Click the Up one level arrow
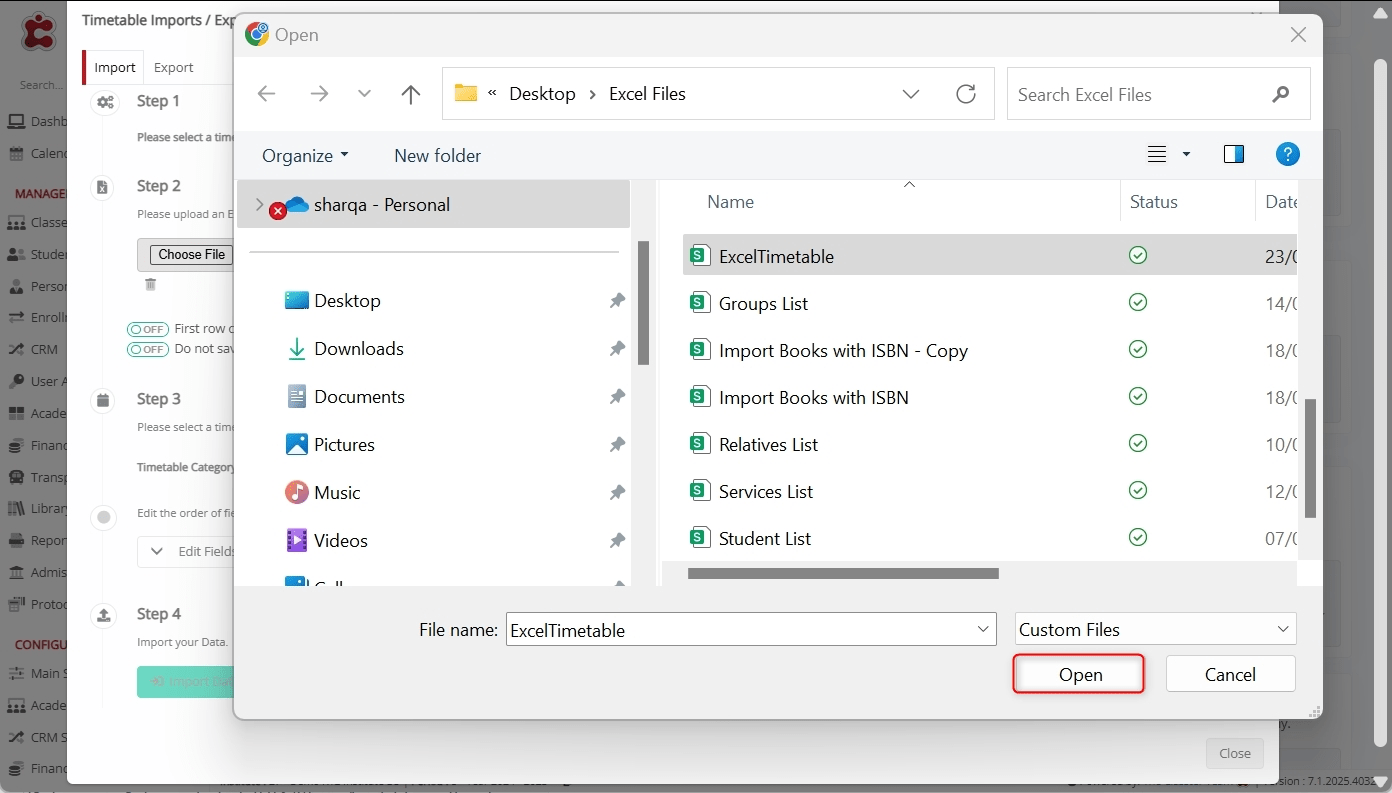This screenshot has width=1392, height=793. 410,94
